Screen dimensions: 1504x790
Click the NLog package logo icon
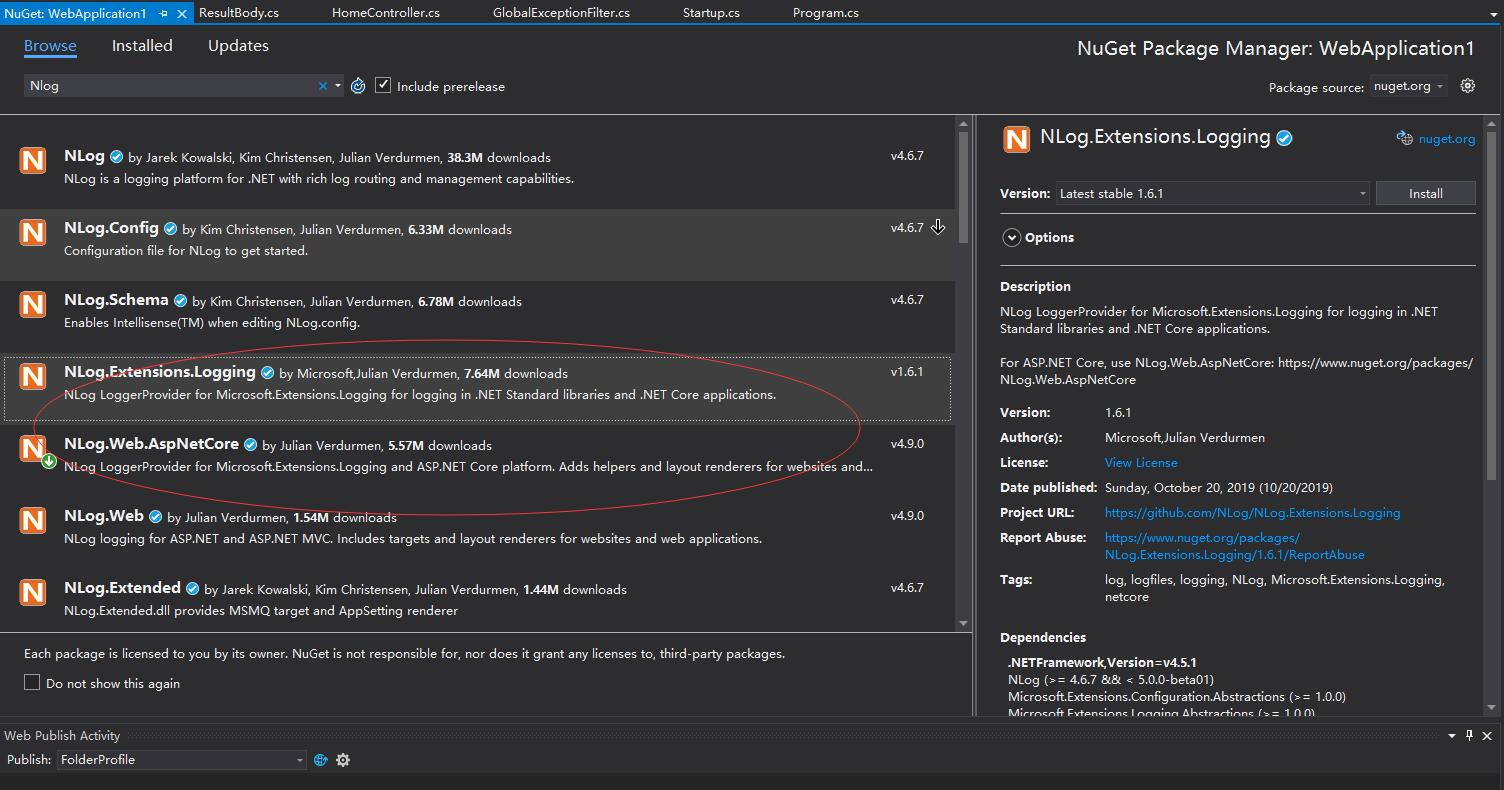(33, 160)
